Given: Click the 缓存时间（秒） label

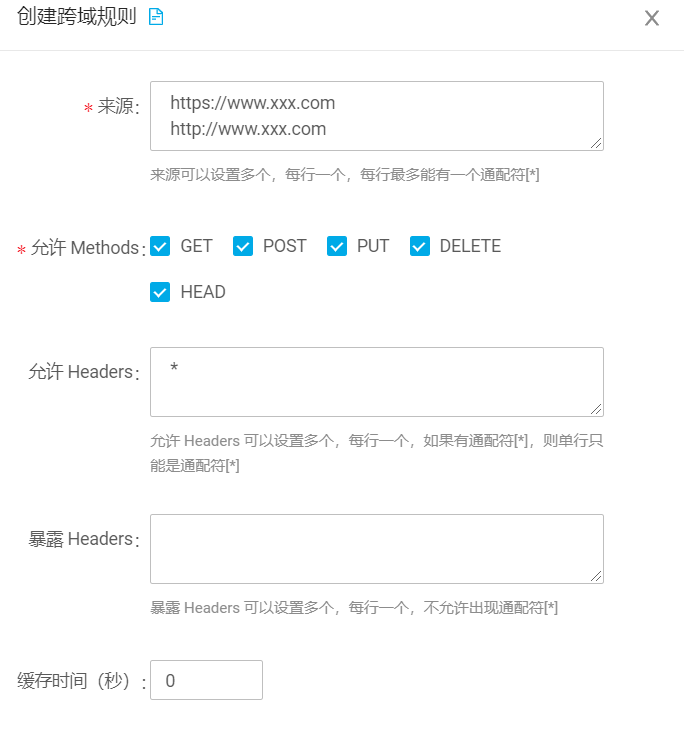Looking at the screenshot, I should pos(76,682).
